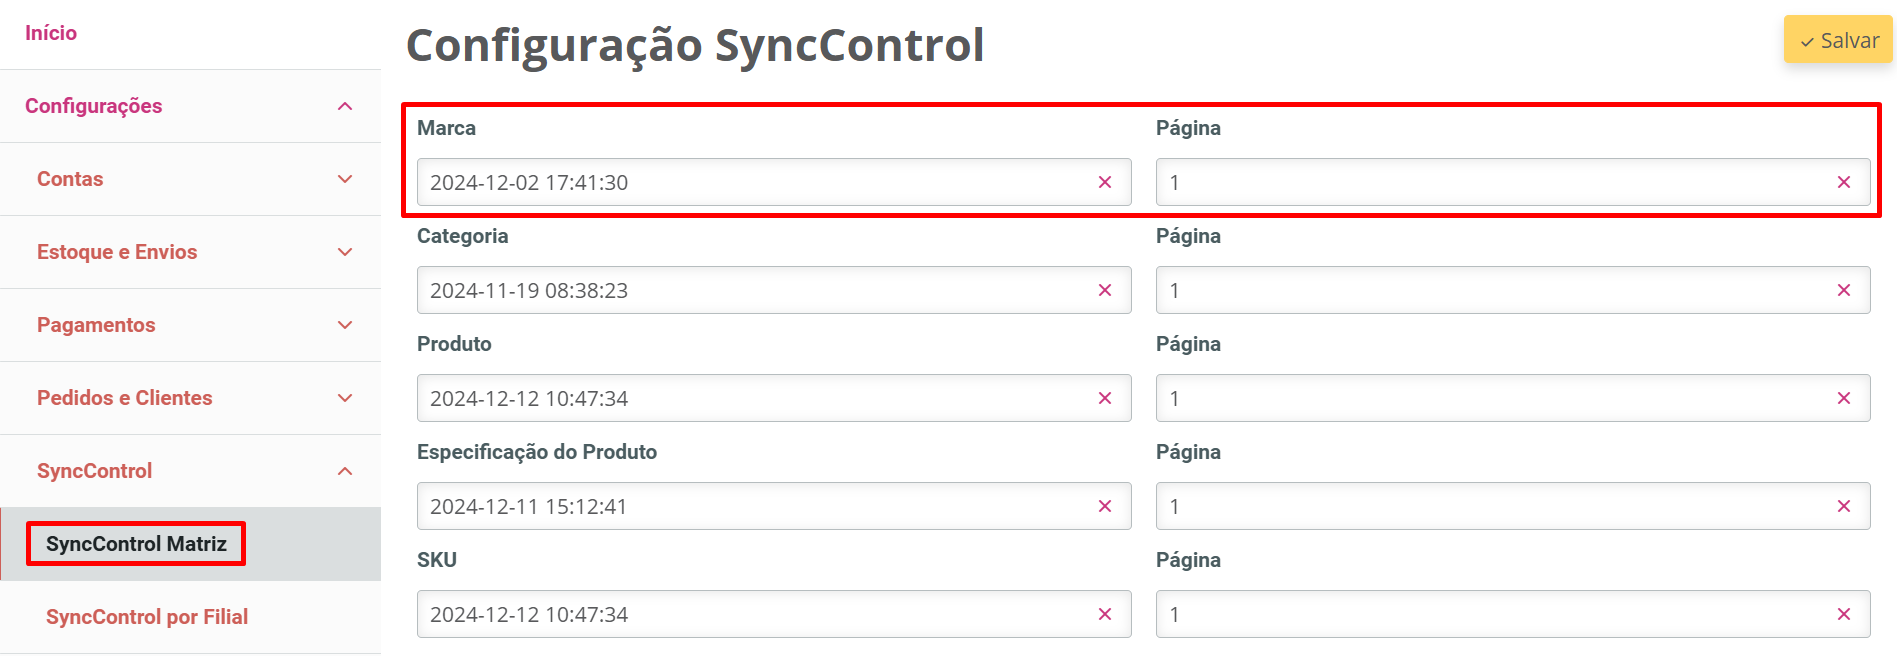Image resolution: width=1897 pixels, height=656 pixels.
Task: Collapse the SyncControl submenu chevron
Action: pyautogui.click(x=345, y=471)
